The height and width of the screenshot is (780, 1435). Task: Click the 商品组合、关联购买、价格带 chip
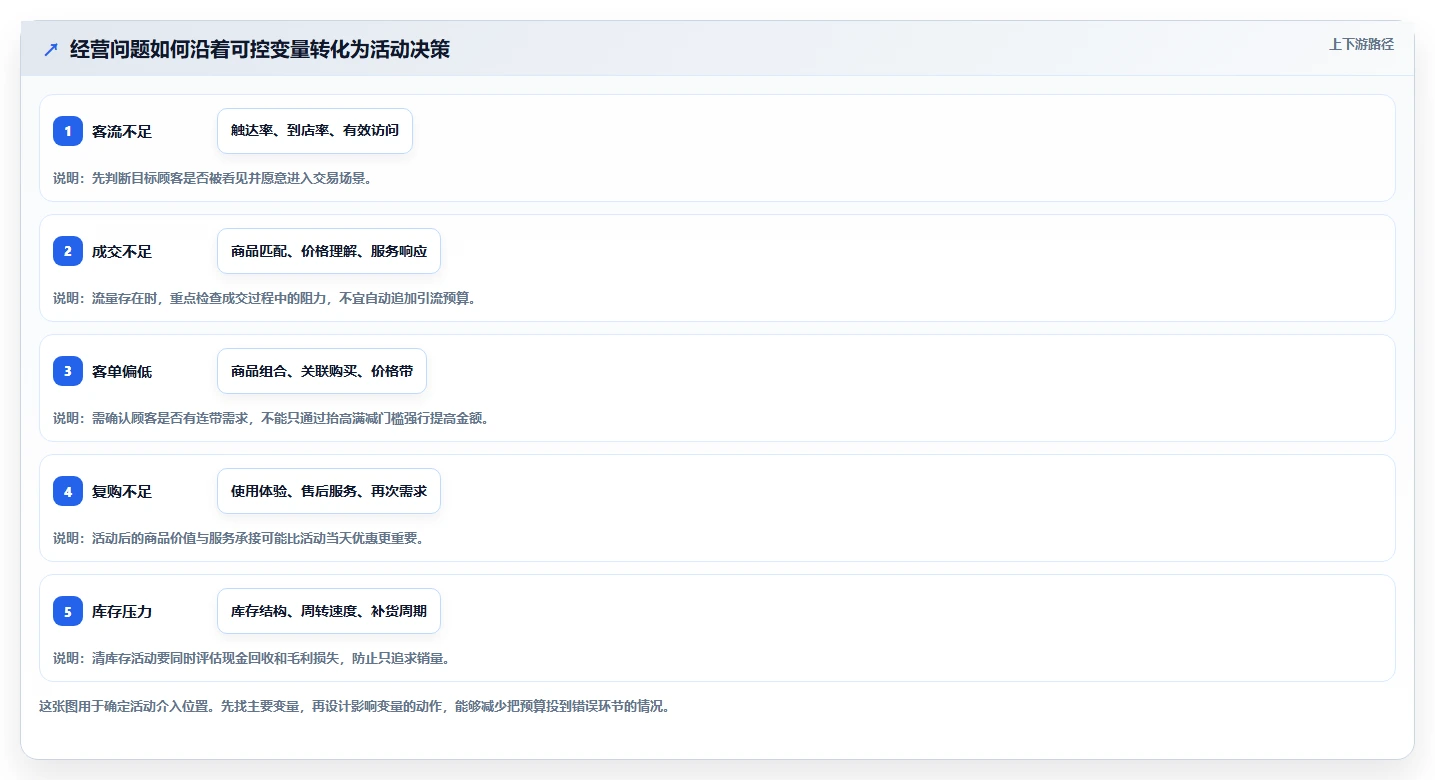point(322,371)
